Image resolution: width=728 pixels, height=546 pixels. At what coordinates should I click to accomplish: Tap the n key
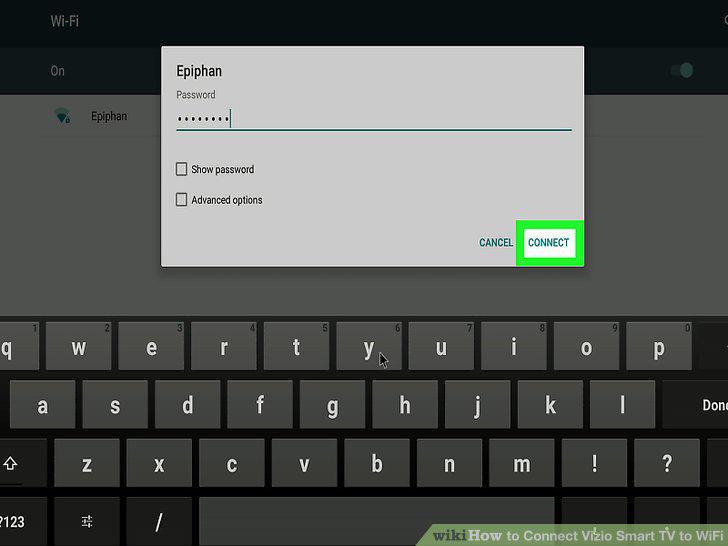[449, 463]
